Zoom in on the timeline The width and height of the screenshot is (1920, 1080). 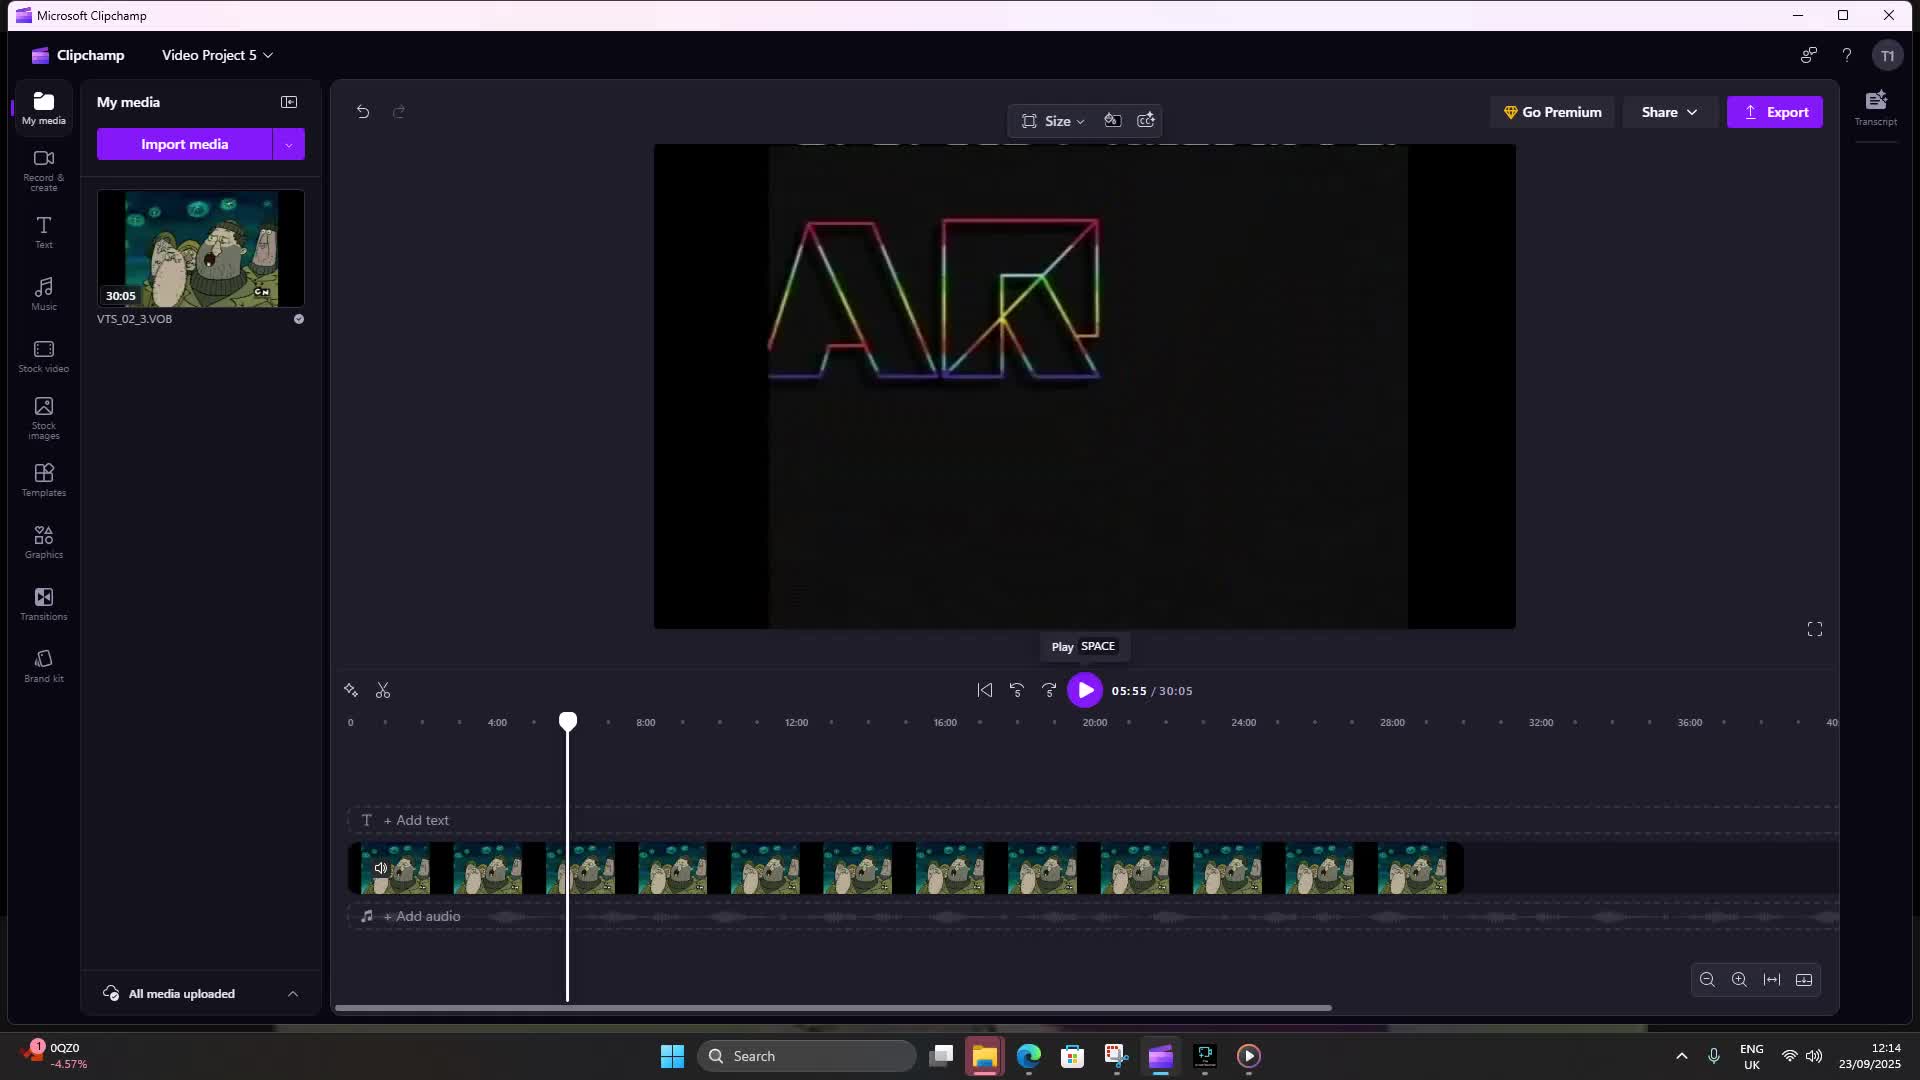(1739, 980)
